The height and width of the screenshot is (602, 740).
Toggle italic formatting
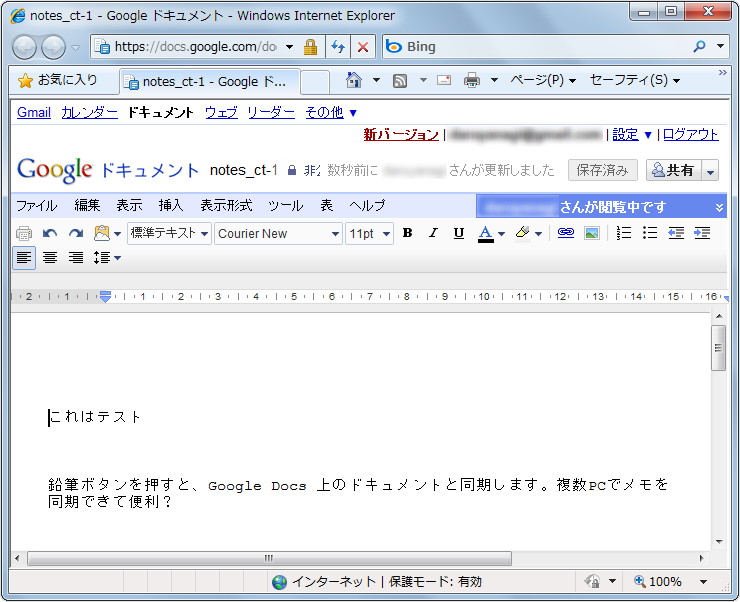(x=433, y=233)
